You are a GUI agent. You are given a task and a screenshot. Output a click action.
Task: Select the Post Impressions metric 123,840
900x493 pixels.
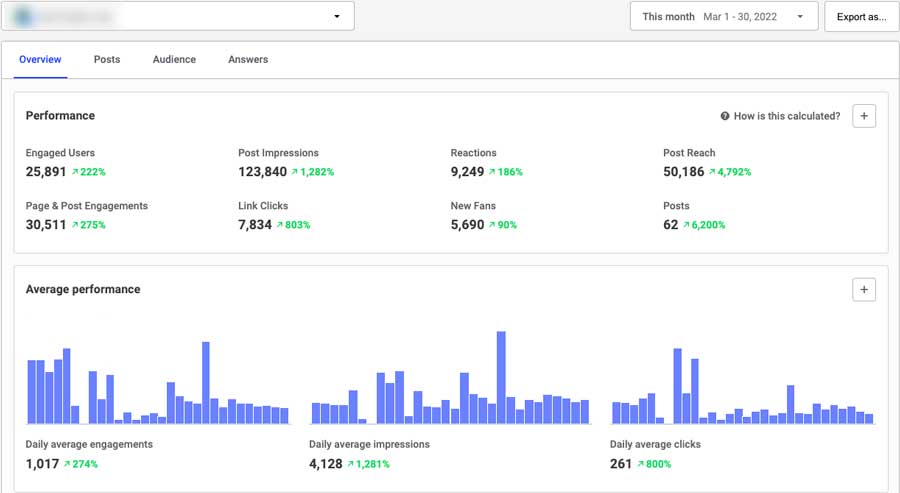tap(262, 171)
